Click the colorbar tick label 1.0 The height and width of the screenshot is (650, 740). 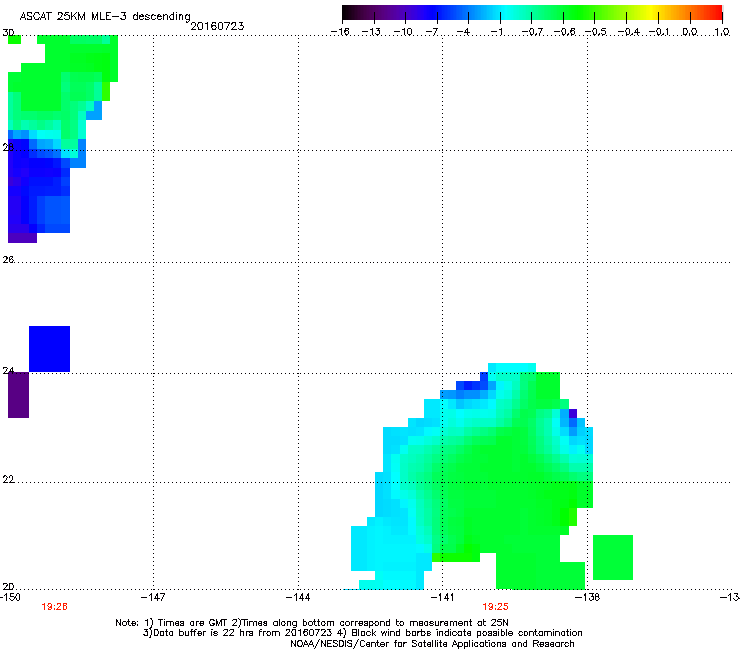(x=722, y=32)
